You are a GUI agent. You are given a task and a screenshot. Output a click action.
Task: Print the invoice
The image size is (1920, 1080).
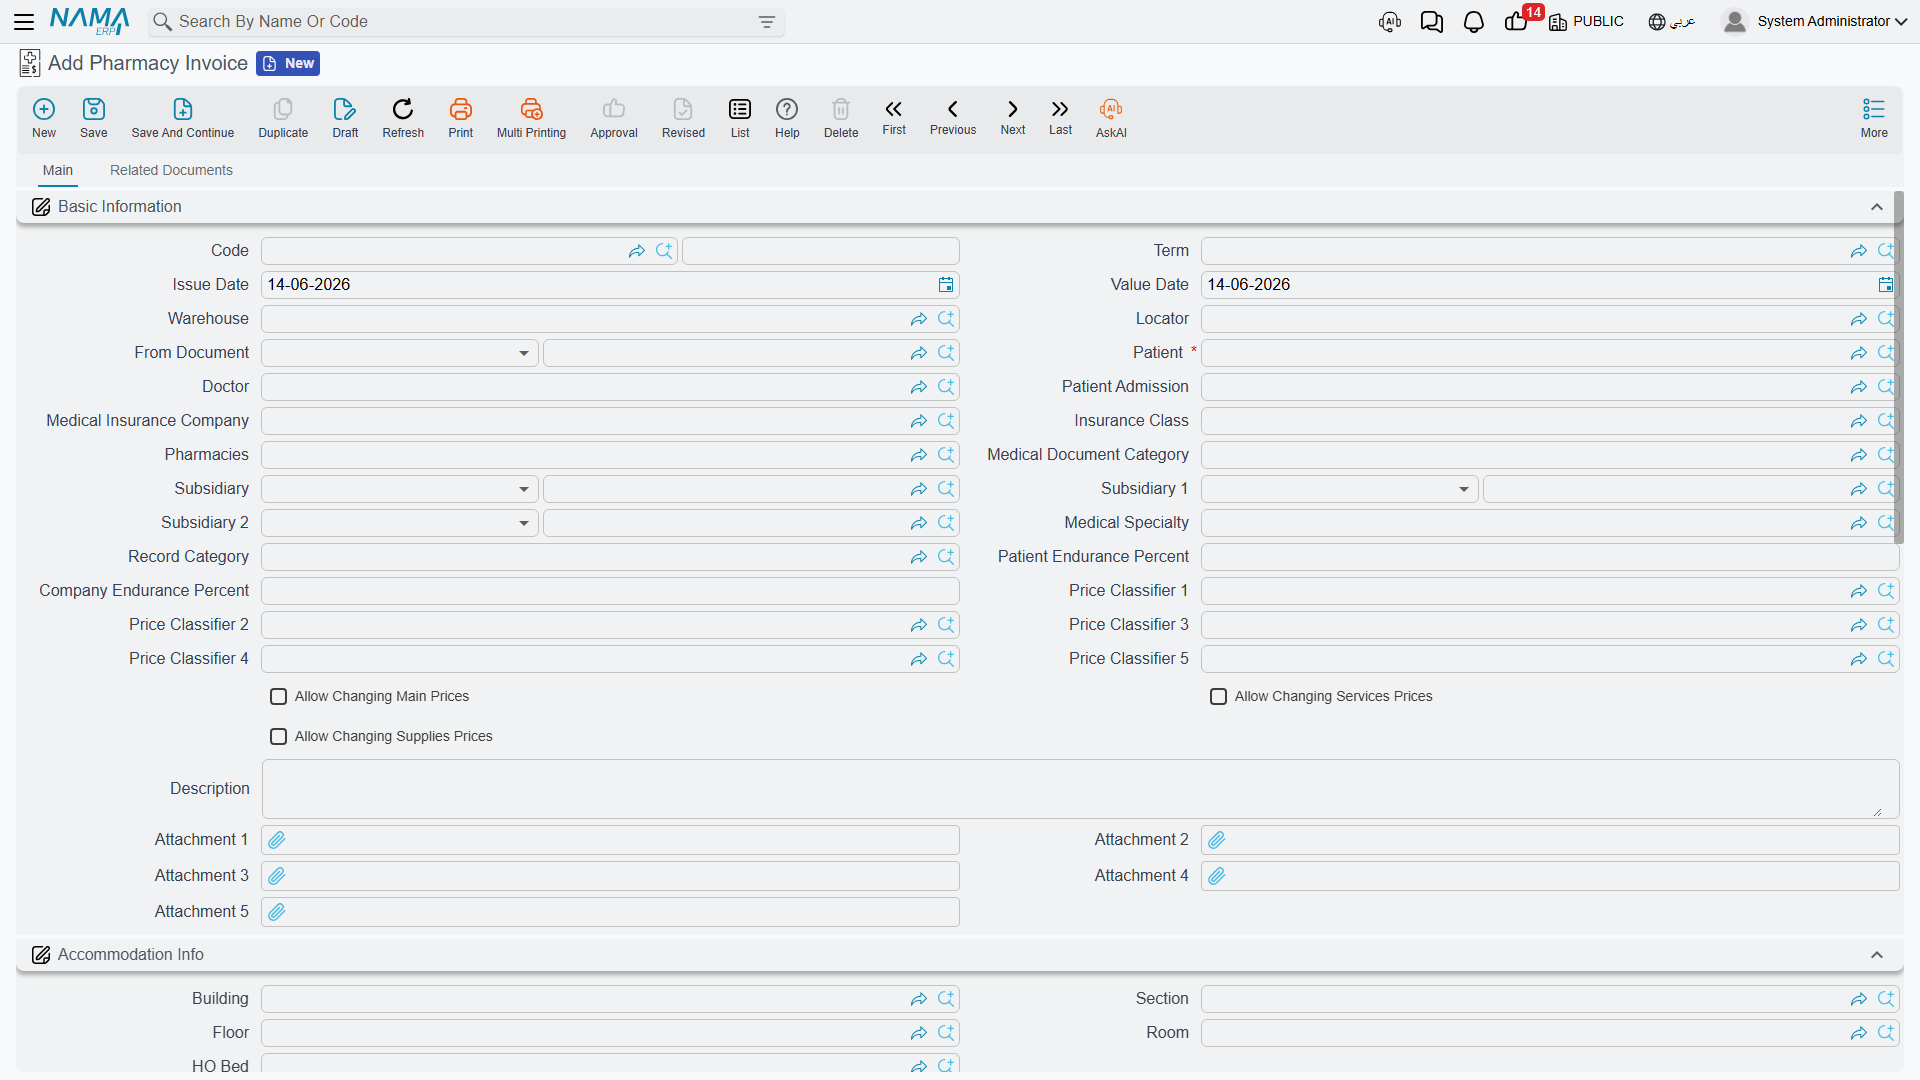pos(461,118)
